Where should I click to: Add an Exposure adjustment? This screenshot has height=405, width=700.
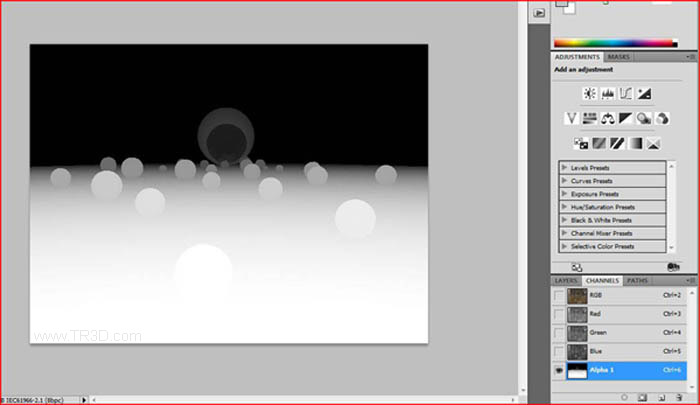pos(644,94)
